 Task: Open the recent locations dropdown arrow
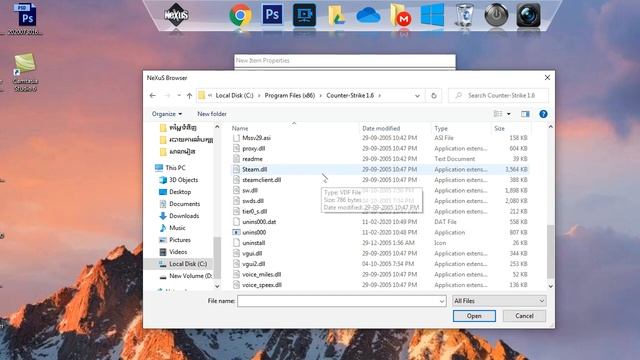click(x=179, y=96)
